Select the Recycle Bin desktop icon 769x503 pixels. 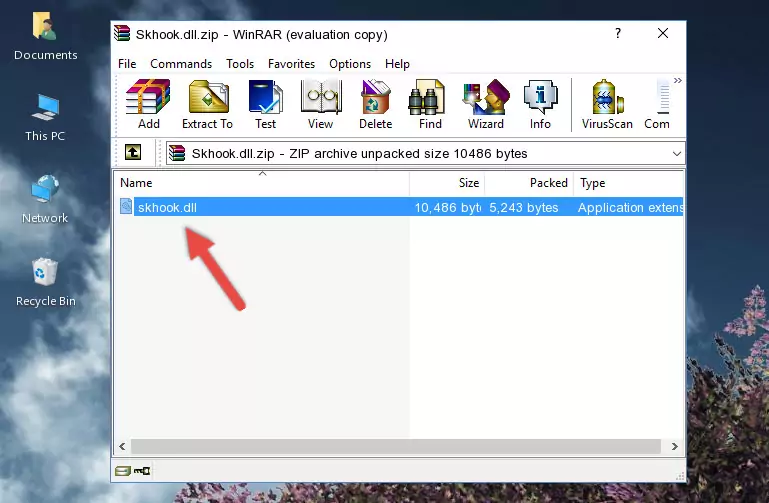click(46, 283)
